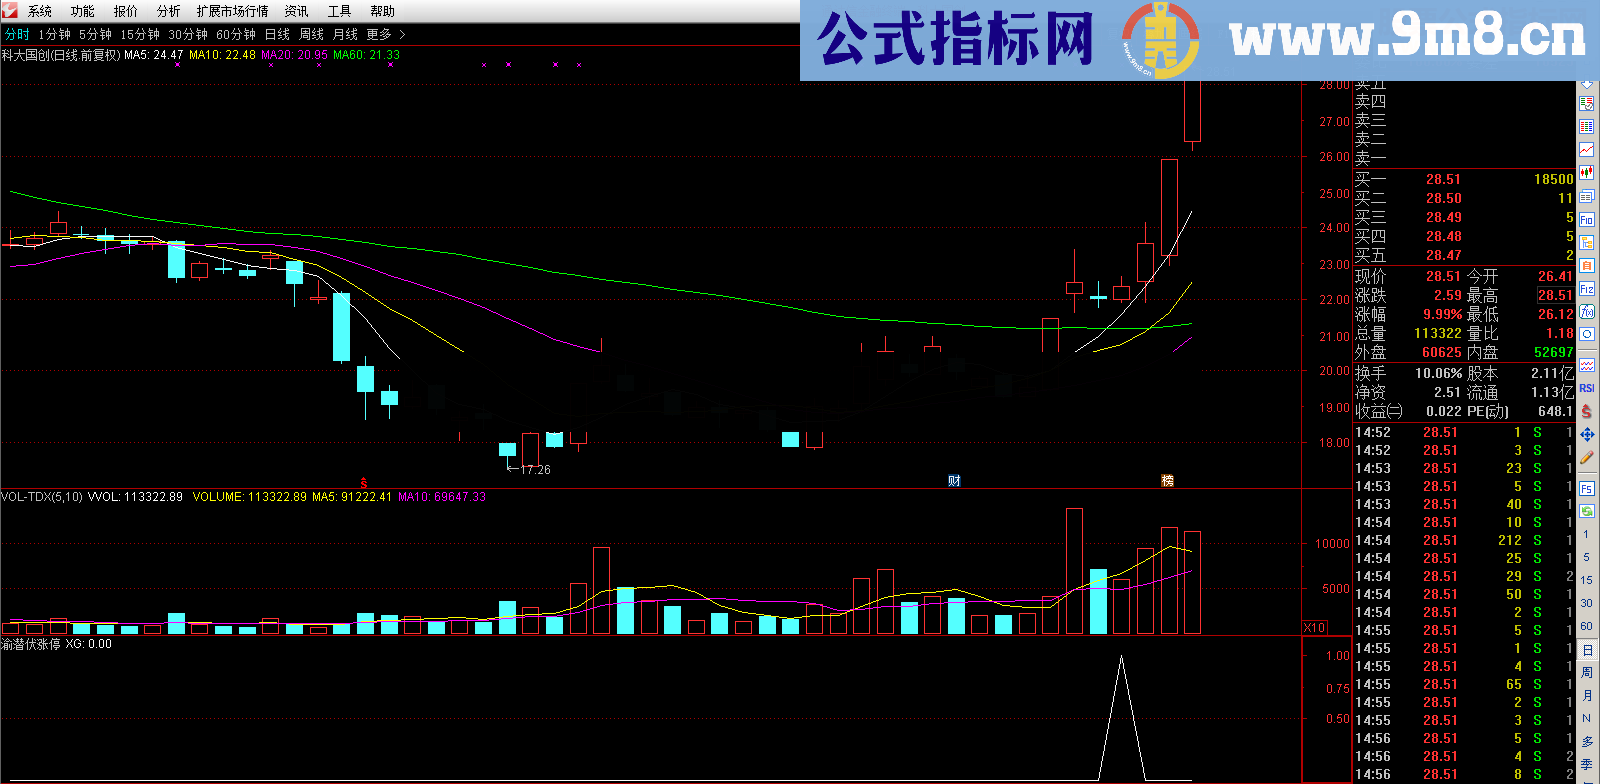Select sidebar 月 monthly period
Screen dimensions: 1600x784
coord(1587,696)
